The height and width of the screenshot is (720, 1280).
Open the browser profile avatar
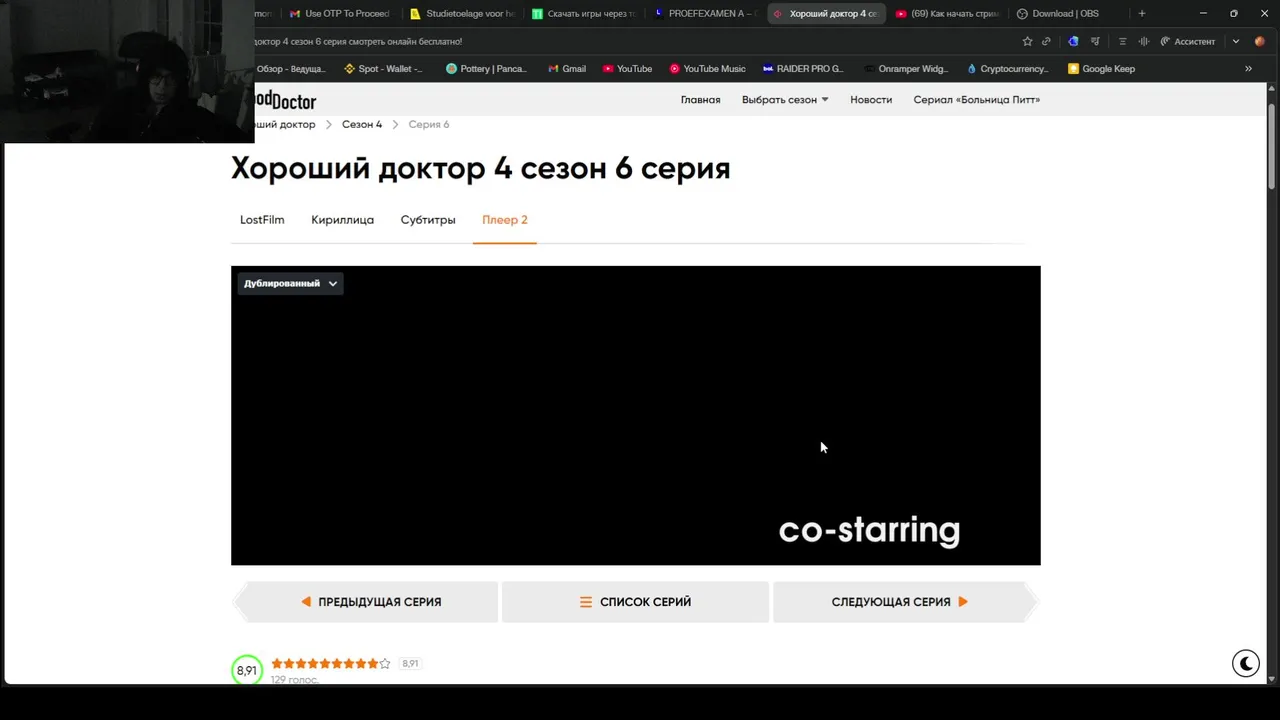tap(1259, 41)
